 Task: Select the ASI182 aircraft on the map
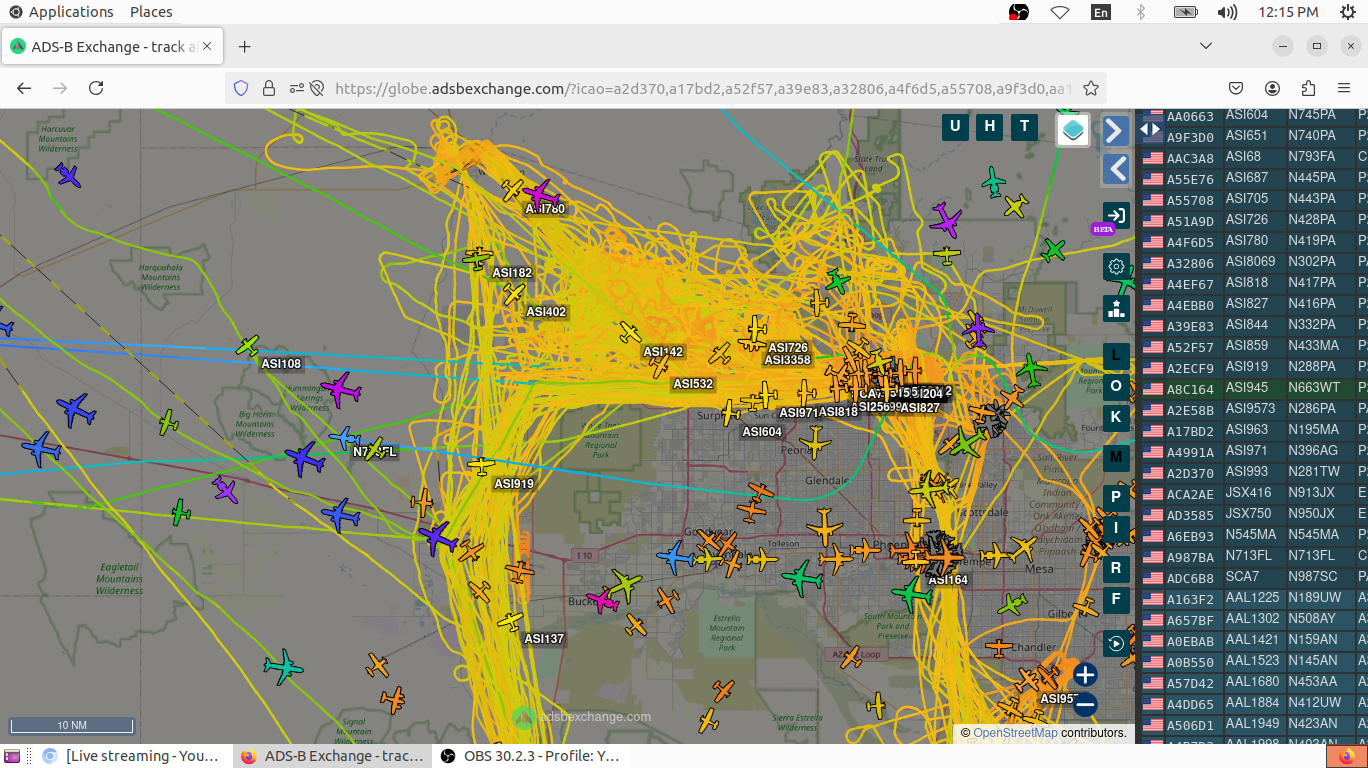coord(478,258)
